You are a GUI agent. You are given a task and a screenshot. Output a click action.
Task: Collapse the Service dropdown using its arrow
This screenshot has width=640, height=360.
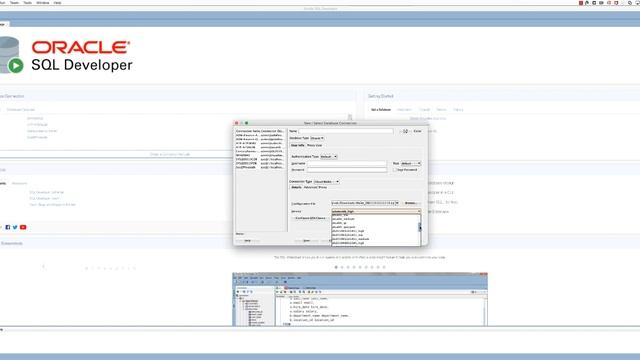[x=419, y=211]
